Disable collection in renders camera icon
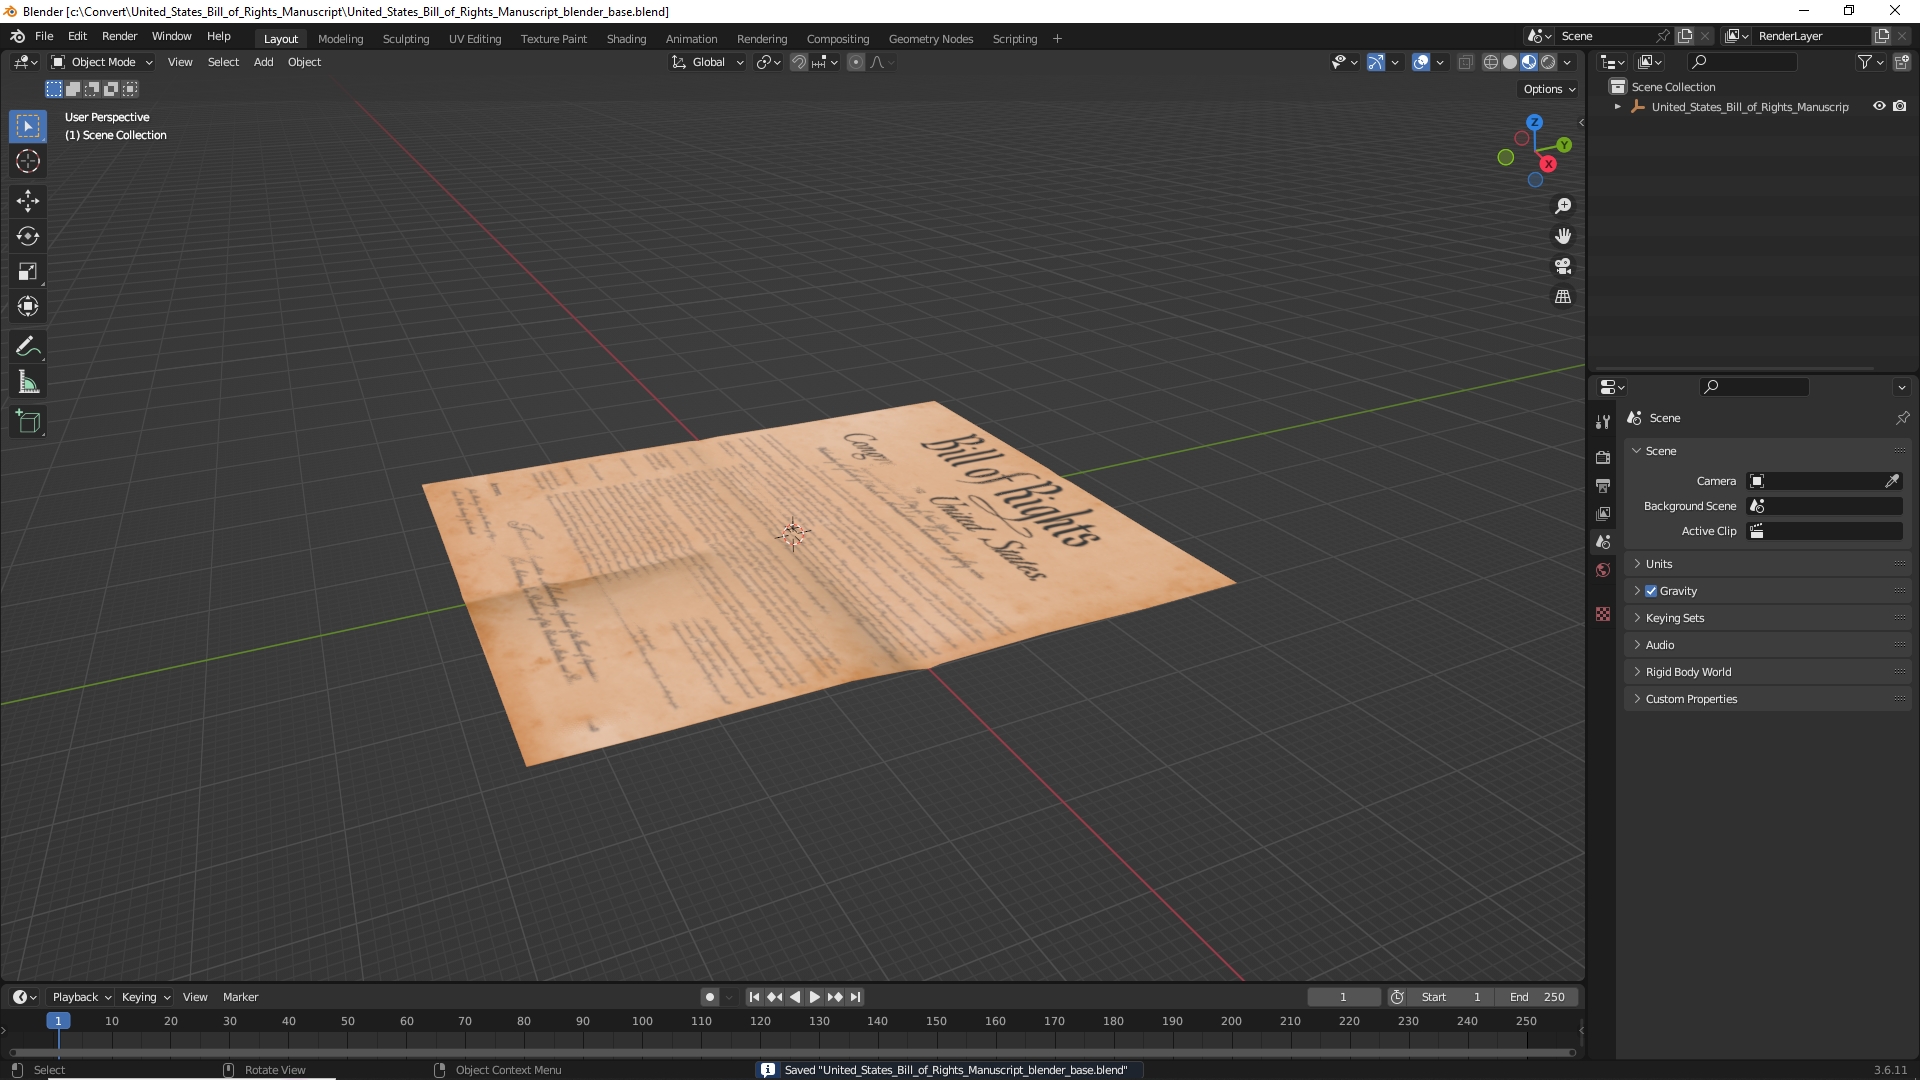Screen dimensions: 1920x1080 pos(1900,106)
